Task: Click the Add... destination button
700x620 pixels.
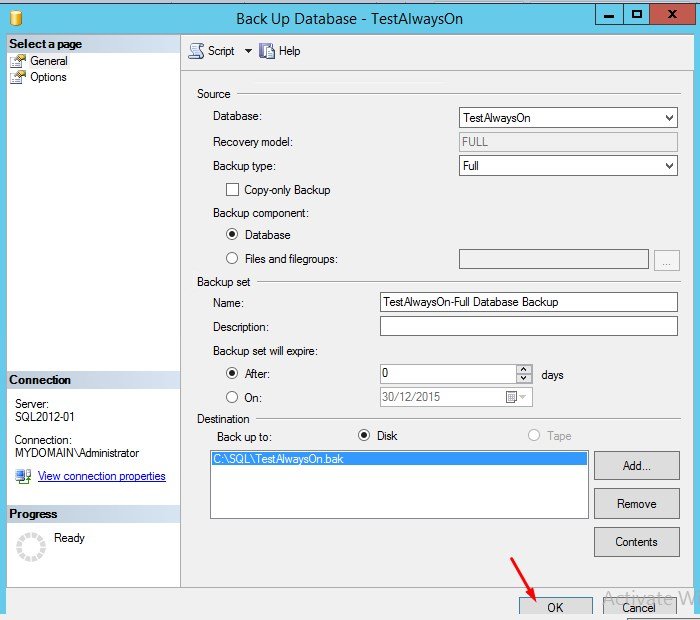Action: point(634,466)
